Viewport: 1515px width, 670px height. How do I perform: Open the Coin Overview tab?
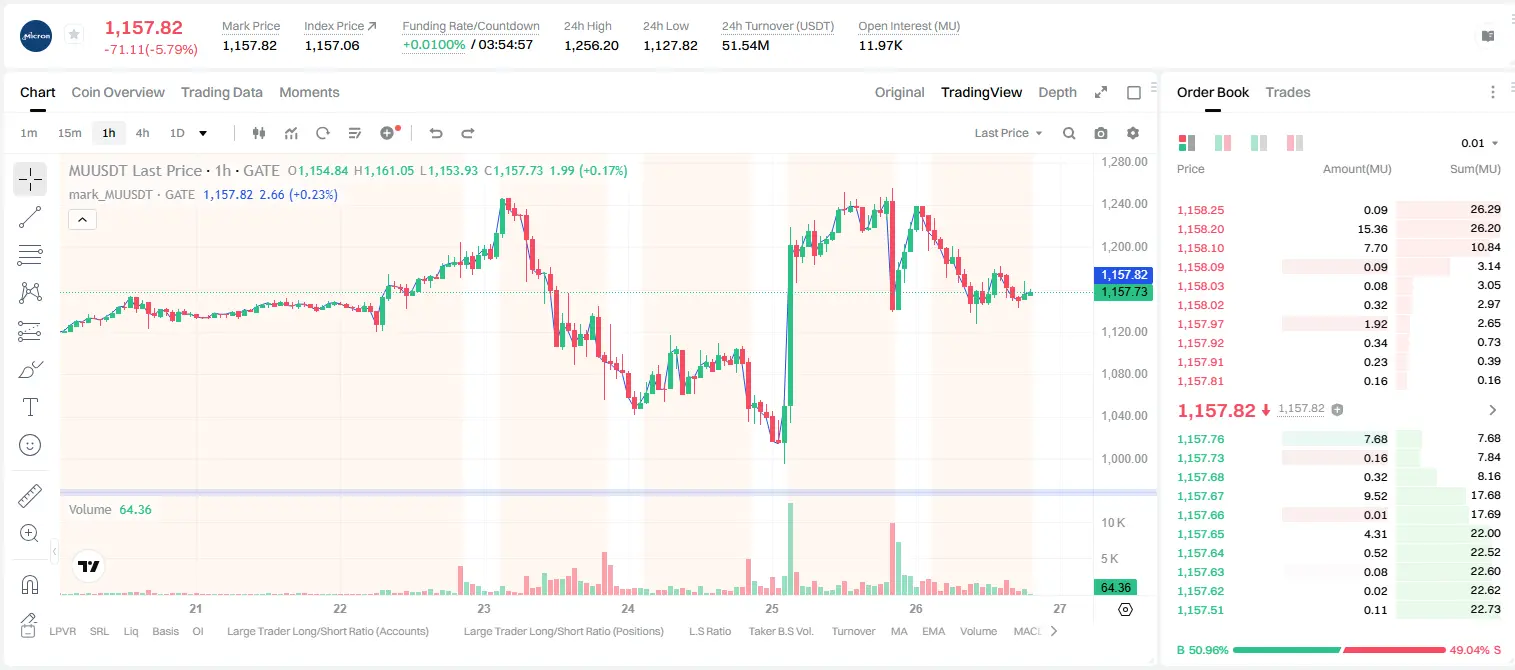[x=118, y=92]
